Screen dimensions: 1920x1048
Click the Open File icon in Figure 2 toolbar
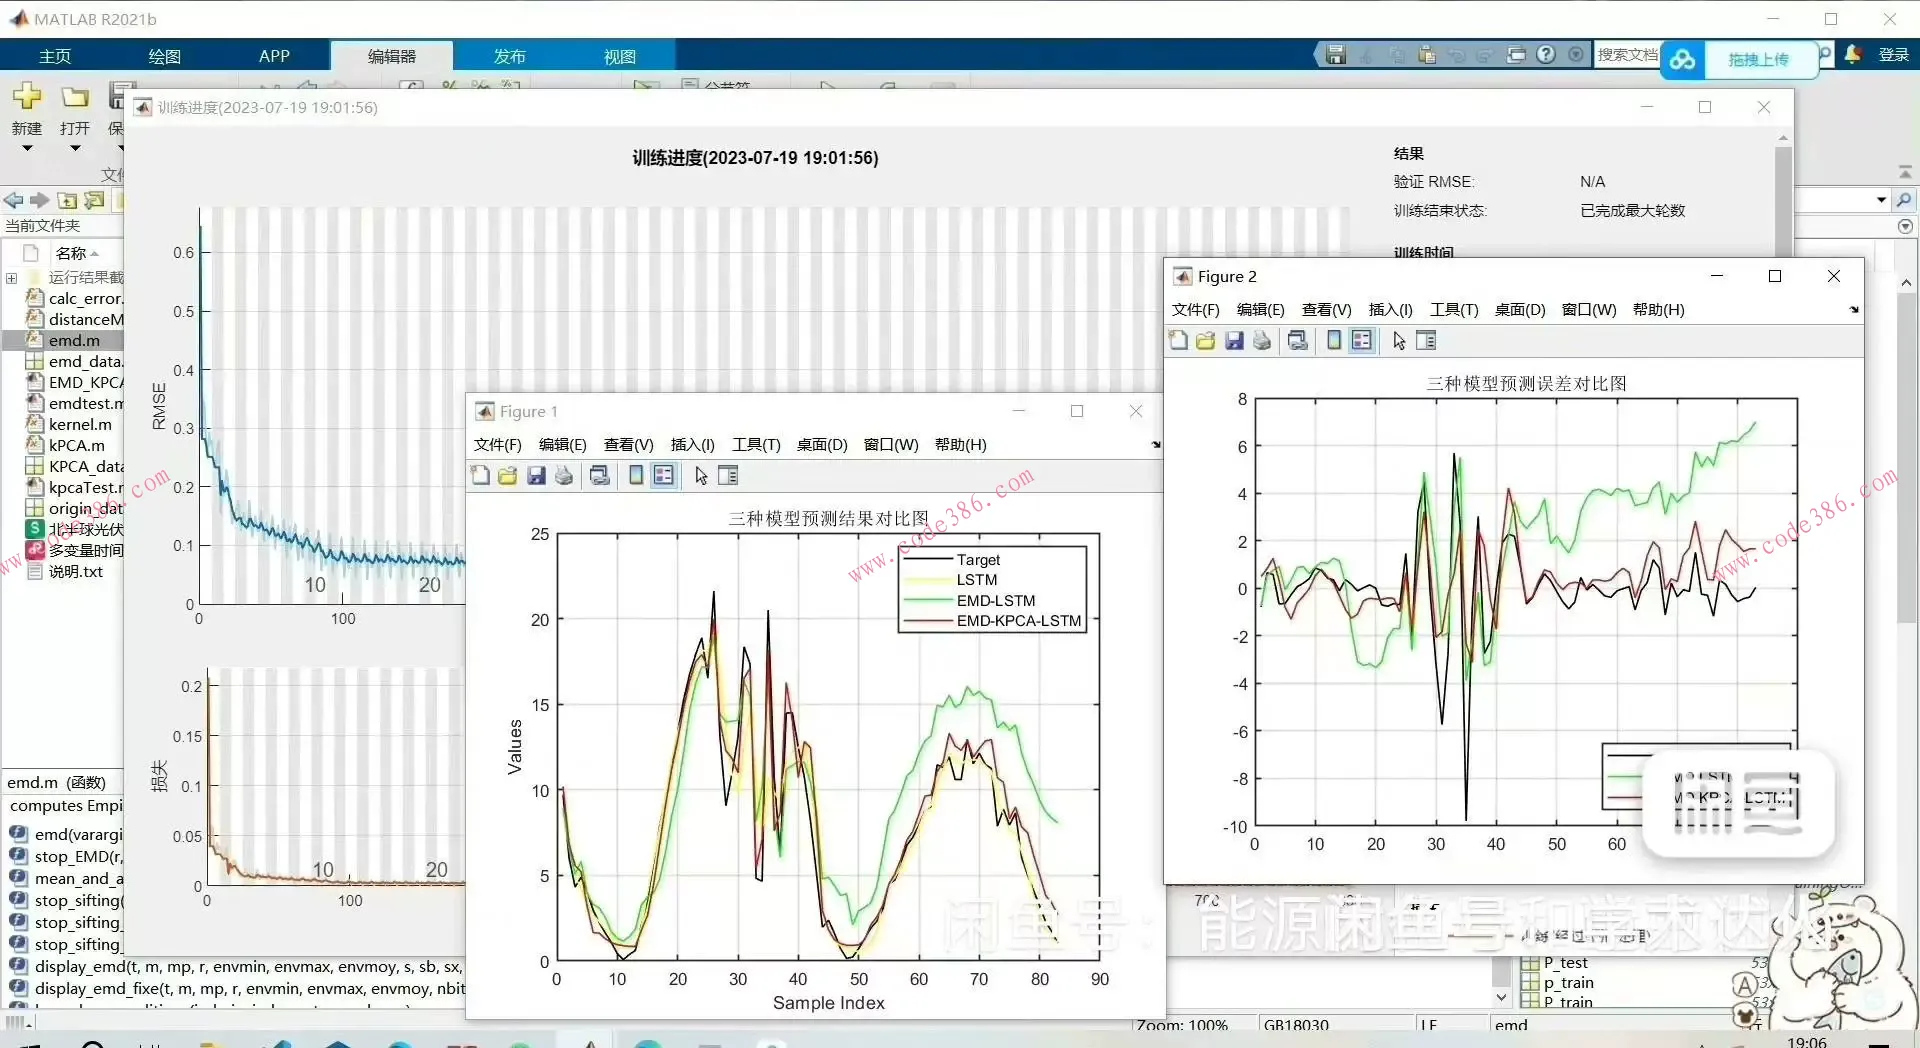(x=1206, y=341)
